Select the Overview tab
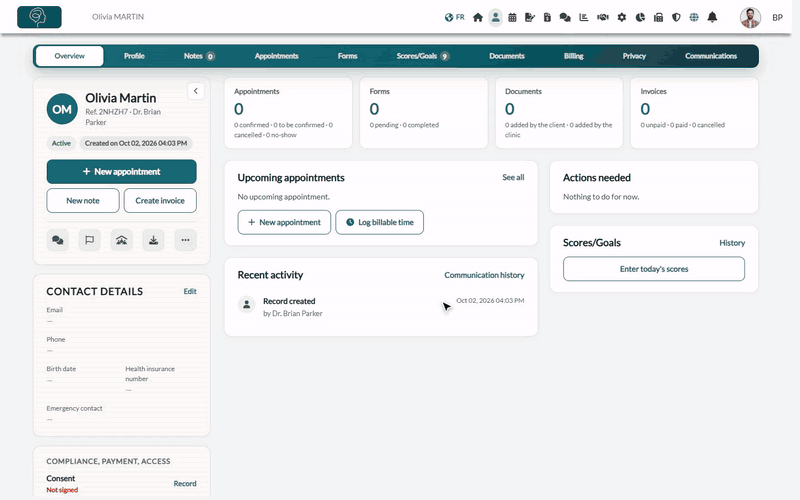 click(x=70, y=56)
